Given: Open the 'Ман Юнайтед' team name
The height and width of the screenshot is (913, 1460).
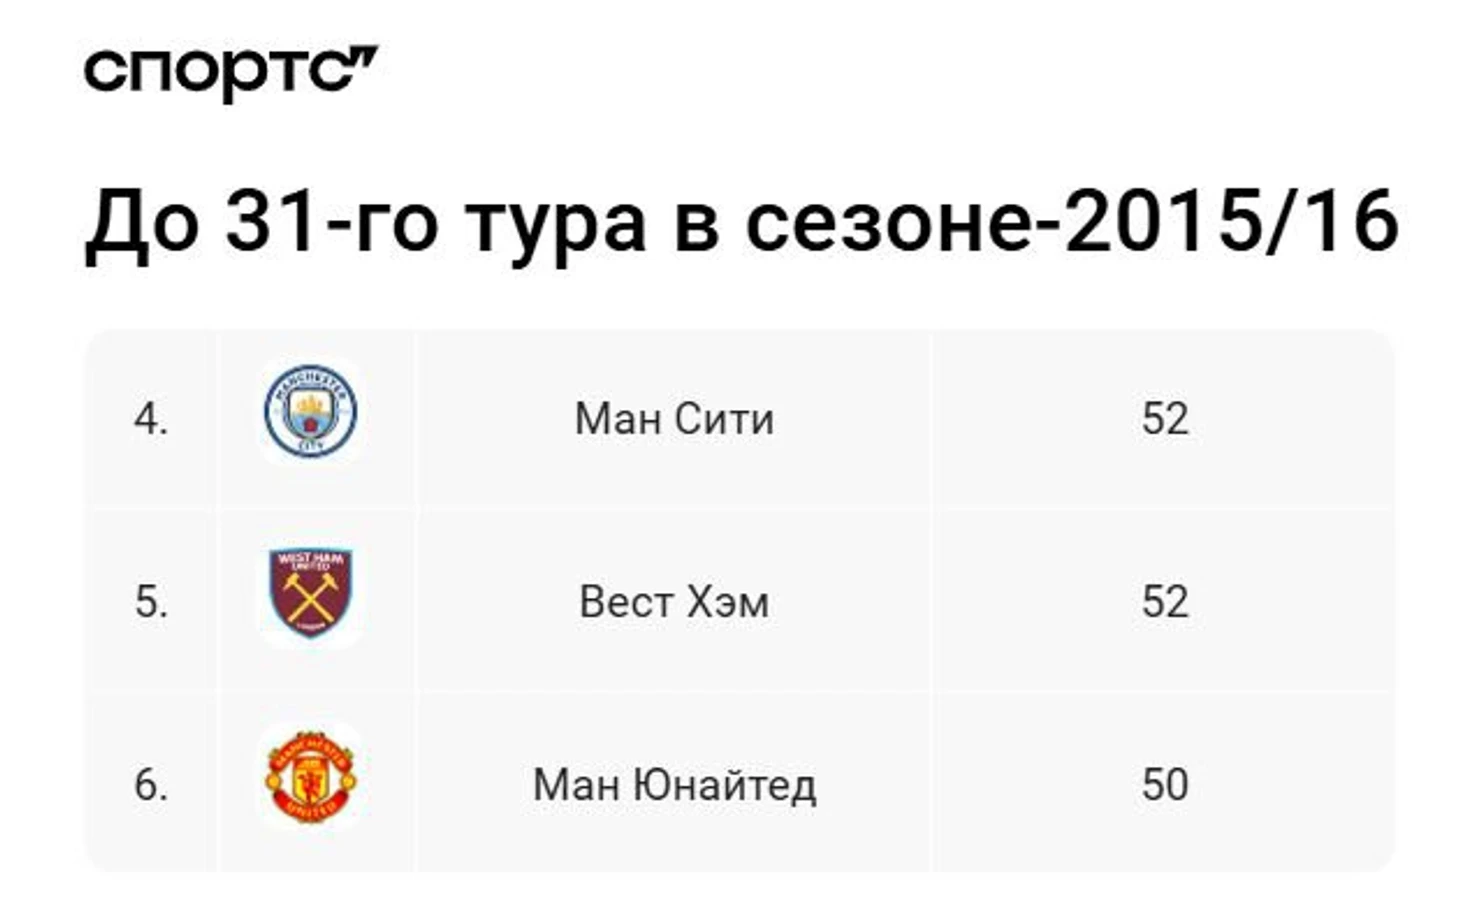Looking at the screenshot, I should (674, 785).
